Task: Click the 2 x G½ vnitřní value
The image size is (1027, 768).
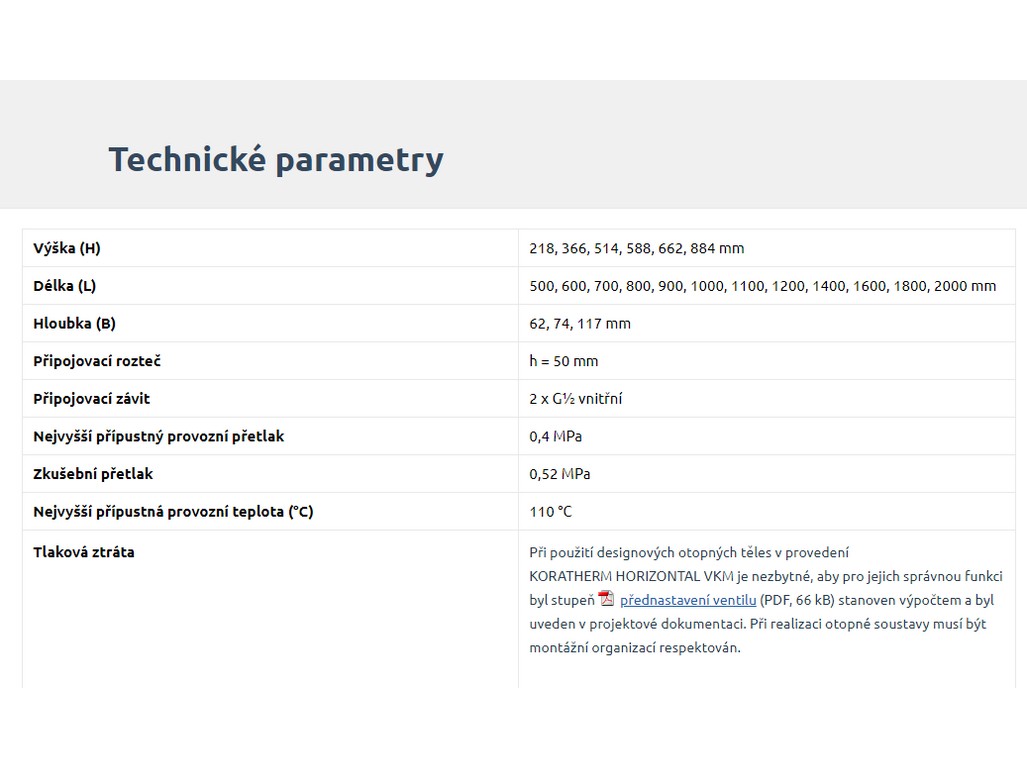Action: tap(576, 399)
